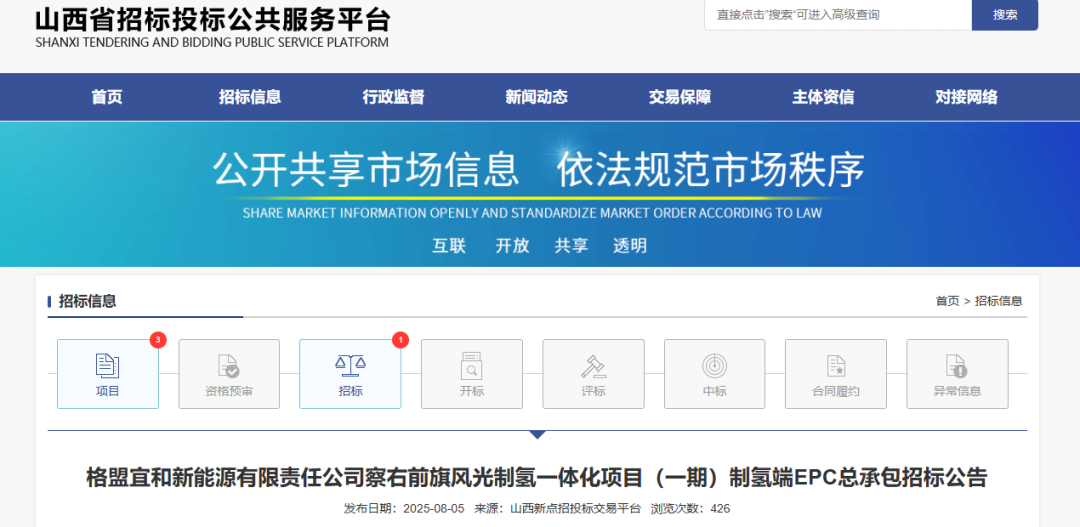The height and width of the screenshot is (527, 1080).
Task: Open 对接网络 in the navigation bar
Action: pyautogui.click(x=966, y=97)
